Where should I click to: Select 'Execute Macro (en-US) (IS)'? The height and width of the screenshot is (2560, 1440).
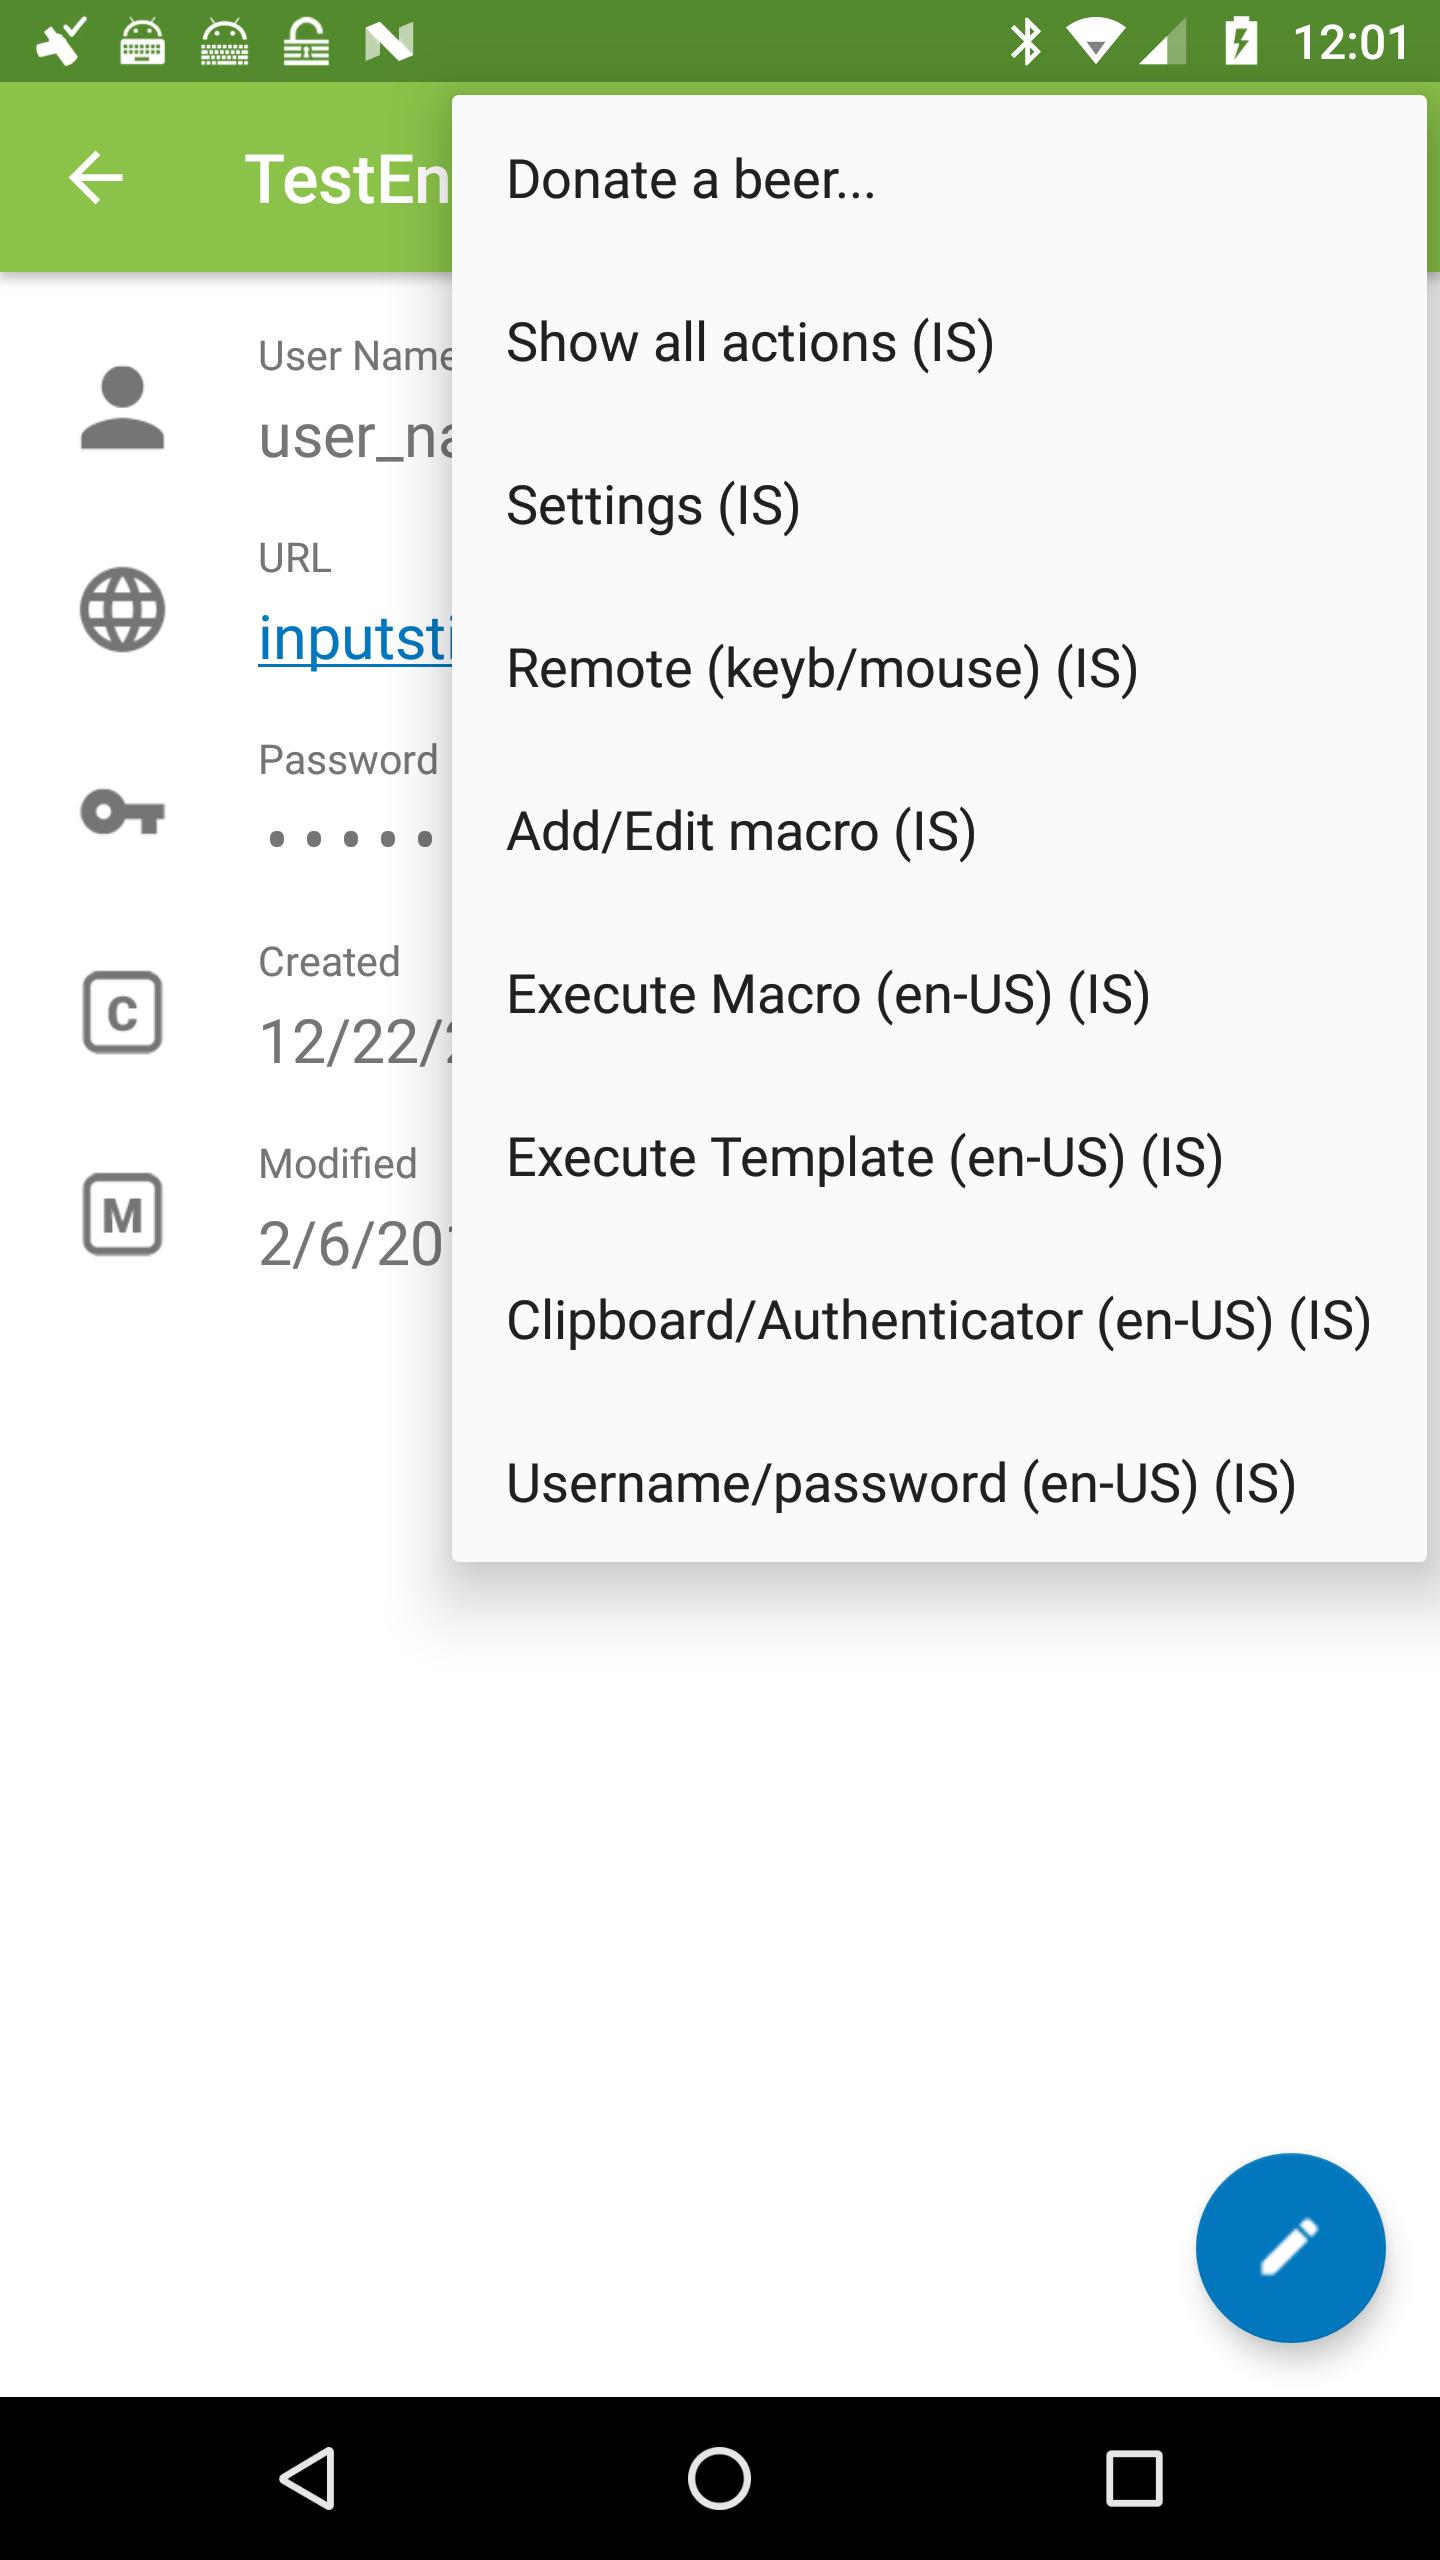coord(939,995)
